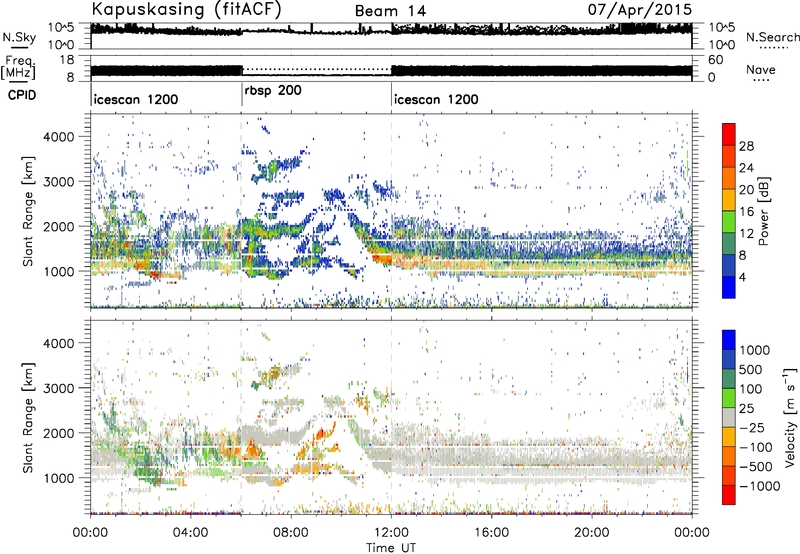Click the red top of power colorbar

pos(729,134)
